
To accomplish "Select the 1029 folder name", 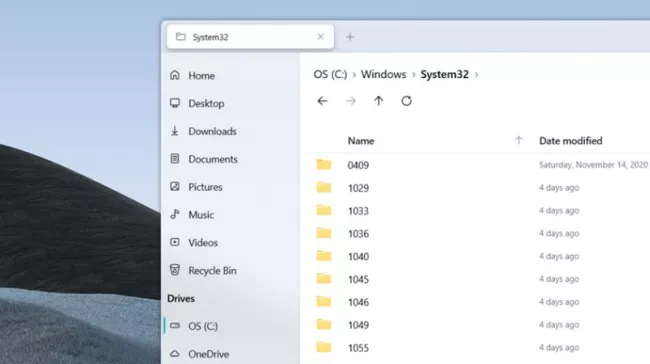I will coord(358,188).
